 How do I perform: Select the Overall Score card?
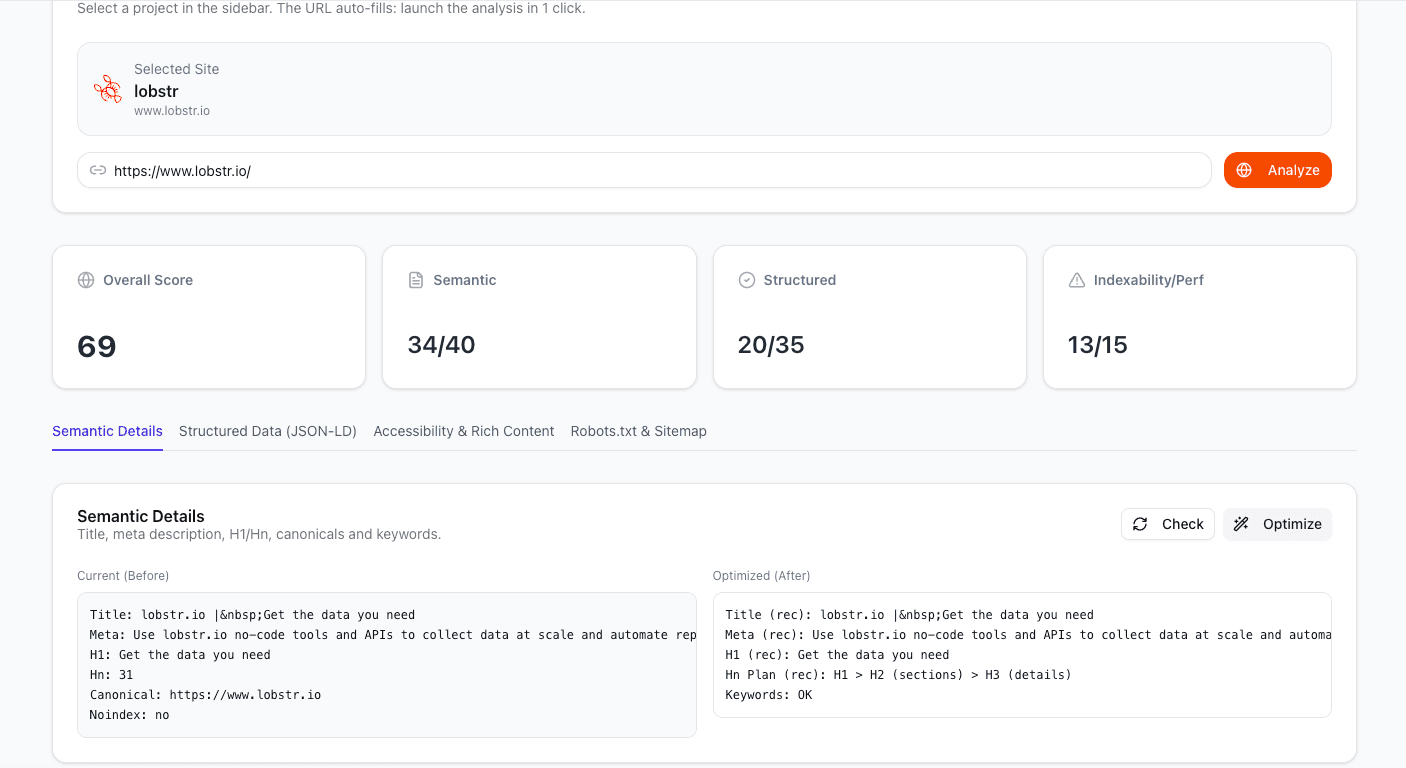click(x=208, y=316)
